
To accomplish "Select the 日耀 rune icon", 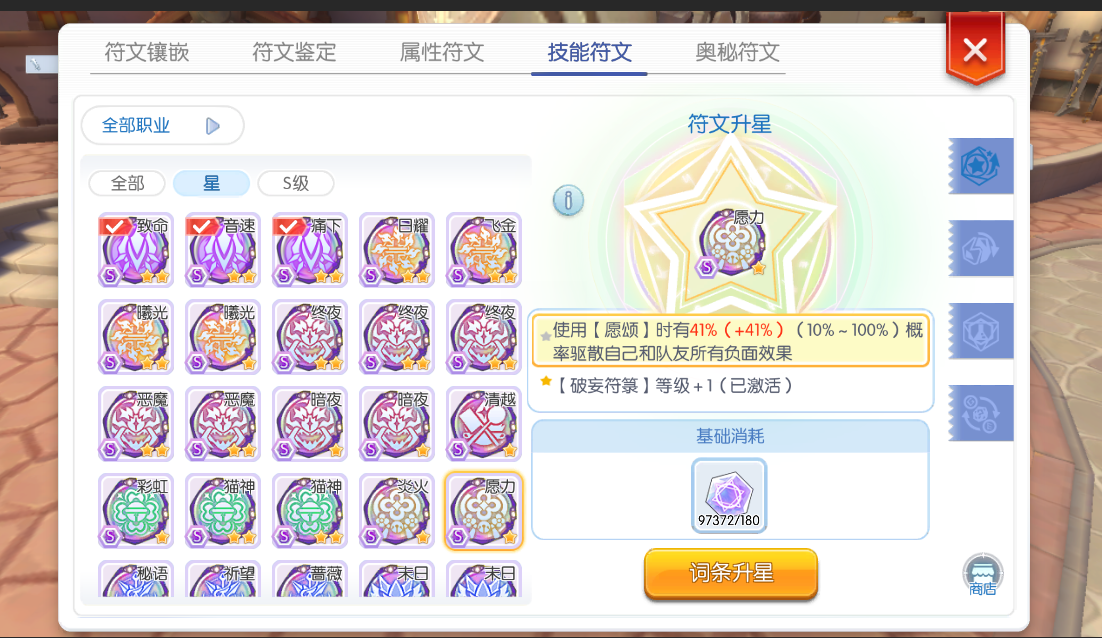I will [x=396, y=250].
